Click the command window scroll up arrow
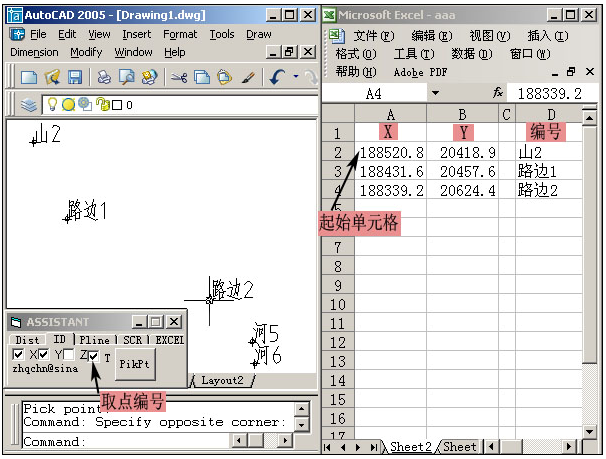Viewport: 606px width, 459px height. (301, 409)
